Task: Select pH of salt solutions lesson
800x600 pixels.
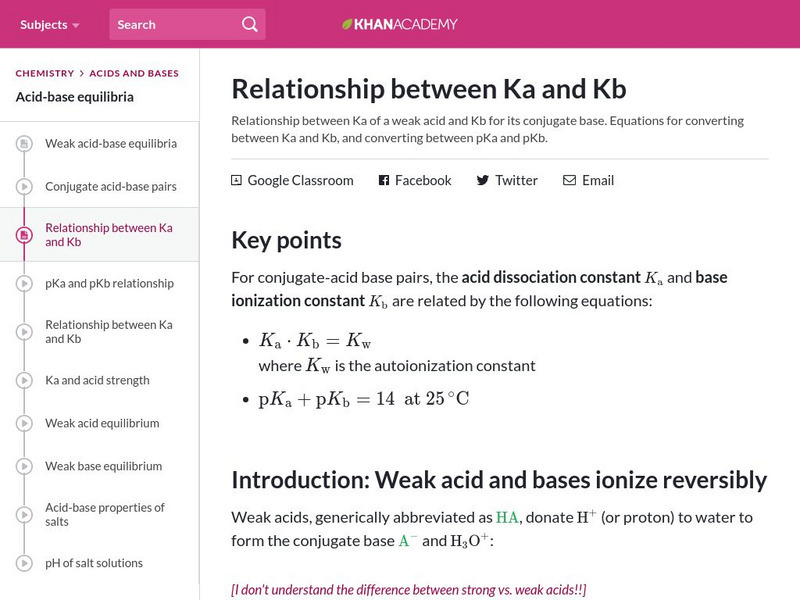Action: 94,563
